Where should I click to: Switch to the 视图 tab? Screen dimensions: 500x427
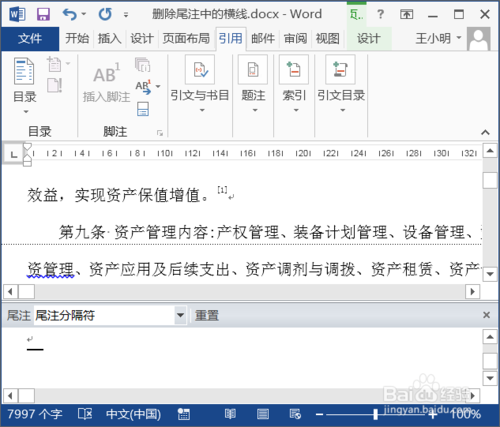point(328,39)
